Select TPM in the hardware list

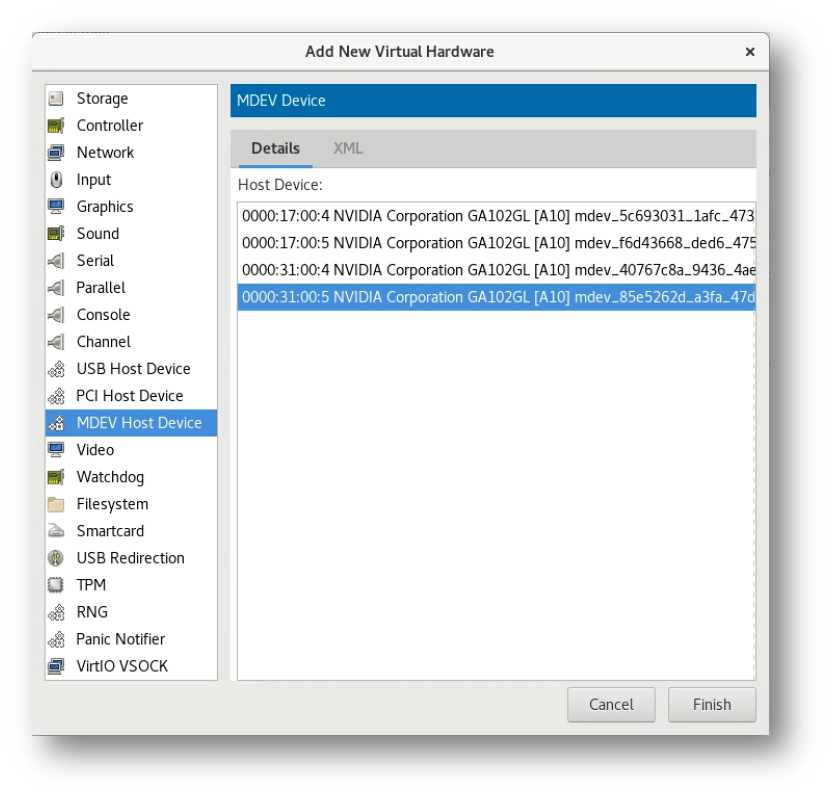[131, 585]
